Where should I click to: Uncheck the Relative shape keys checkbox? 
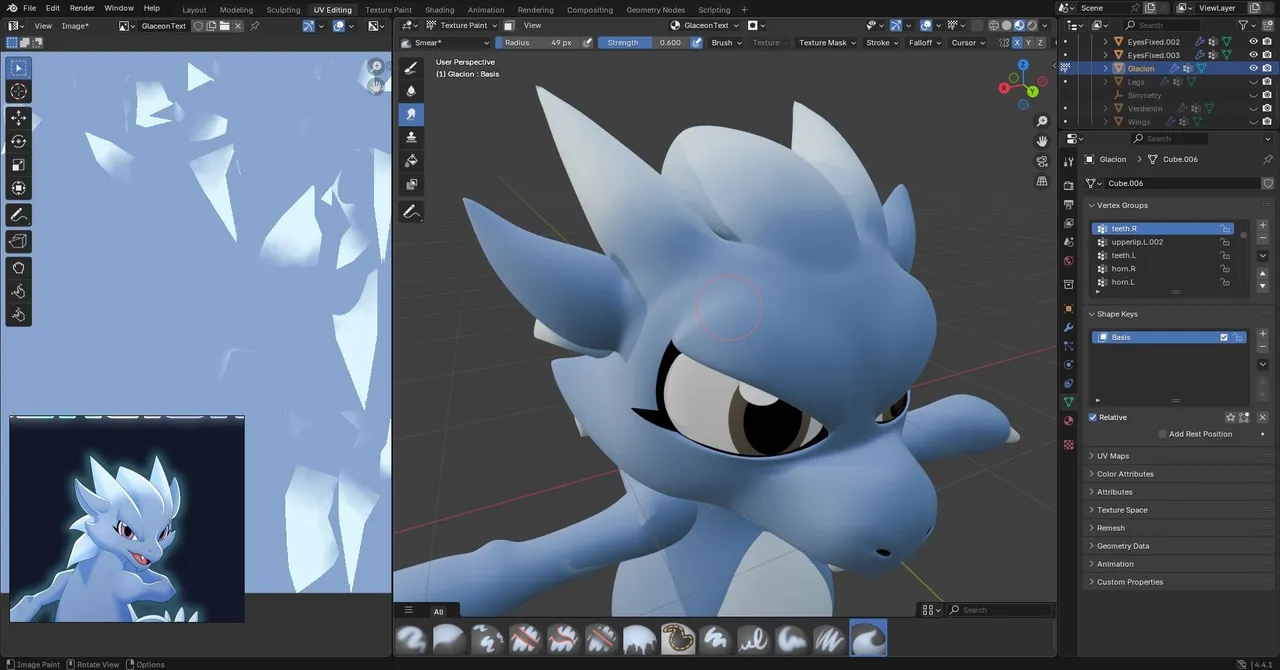point(1093,417)
